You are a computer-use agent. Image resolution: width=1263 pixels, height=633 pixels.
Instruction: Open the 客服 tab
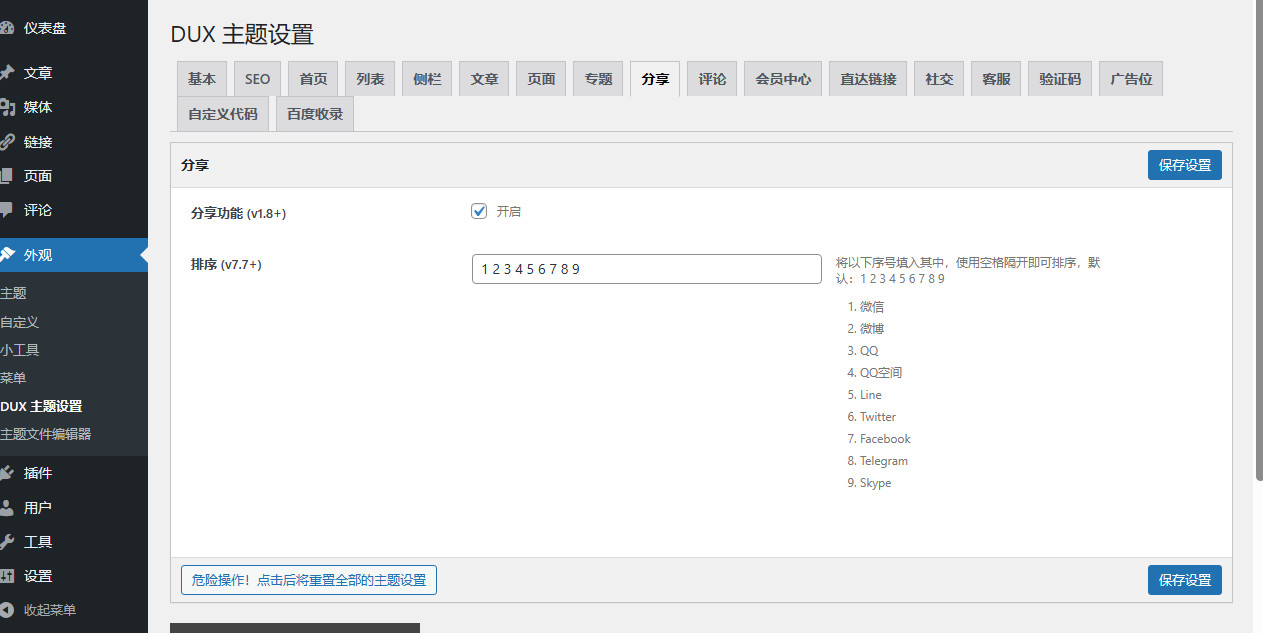click(996, 79)
